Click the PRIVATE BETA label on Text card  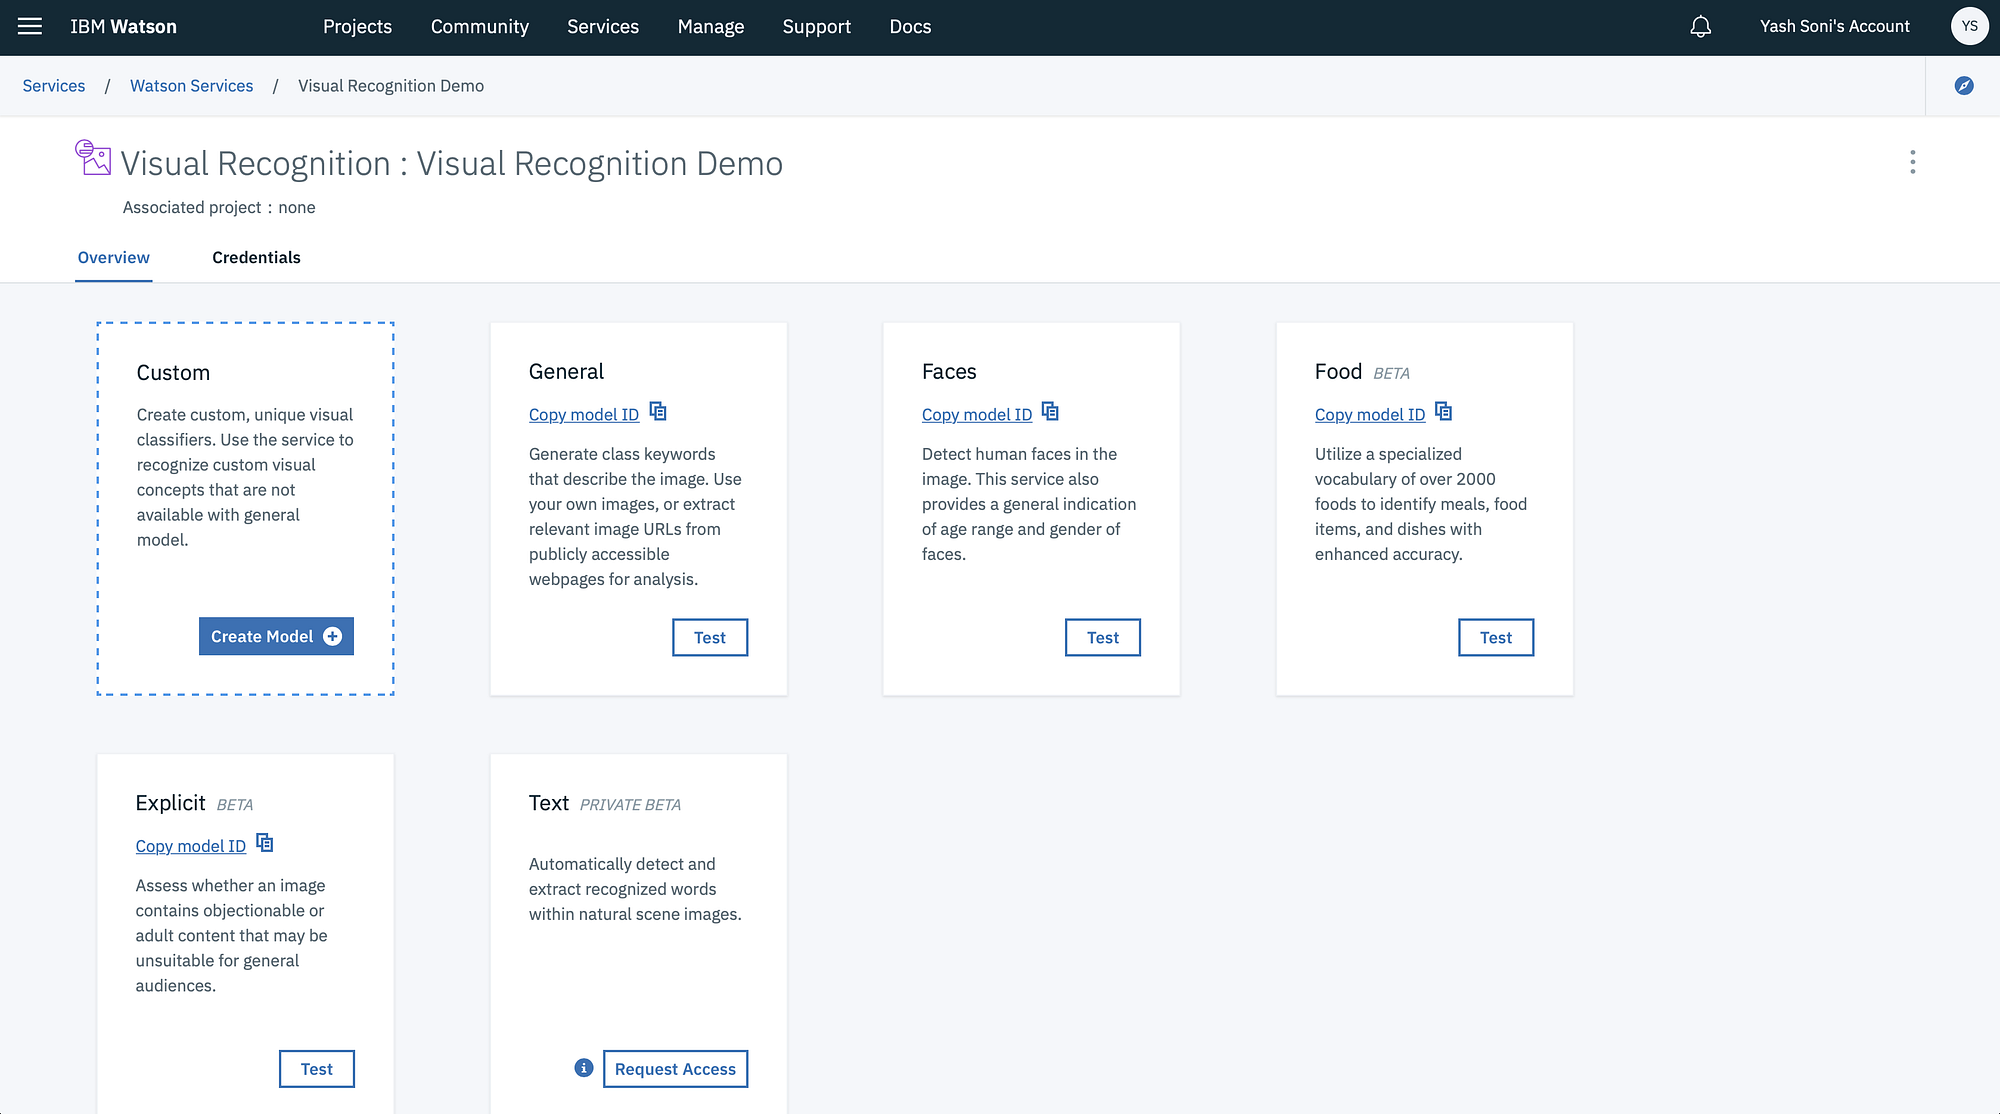click(x=630, y=805)
